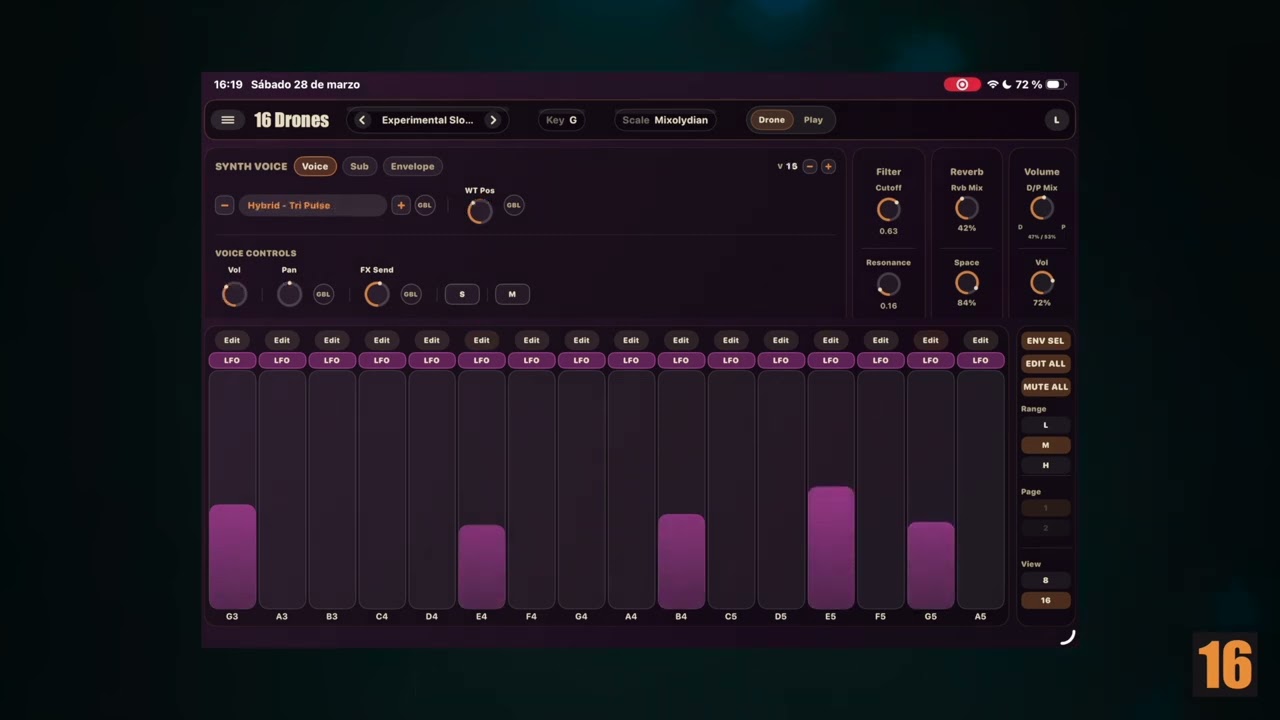Select the Voice tab
The height and width of the screenshot is (720, 1280).
pos(315,166)
